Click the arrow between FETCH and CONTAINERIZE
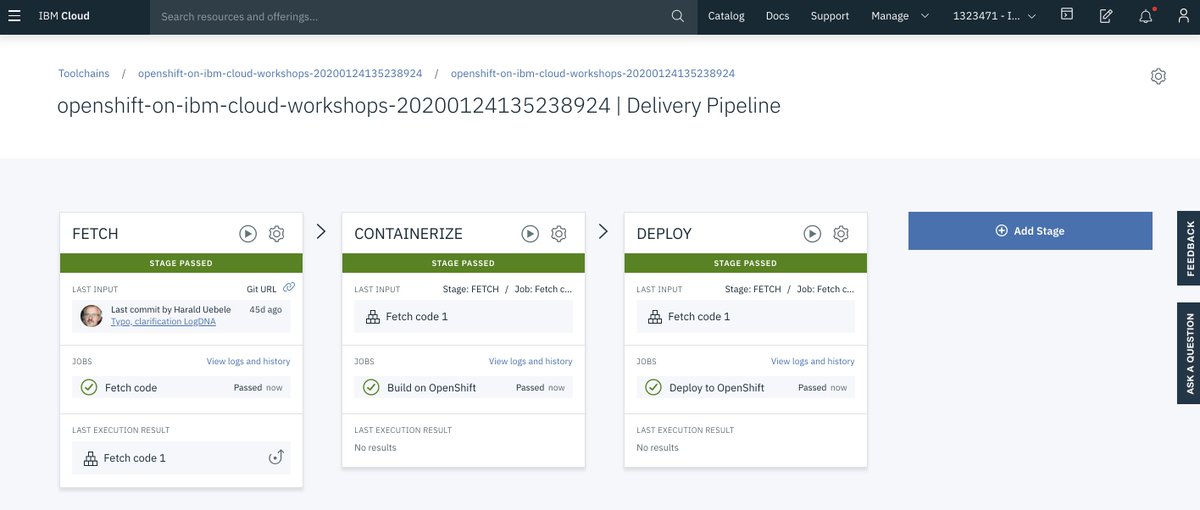Image resolution: width=1200 pixels, height=510 pixels. point(321,231)
